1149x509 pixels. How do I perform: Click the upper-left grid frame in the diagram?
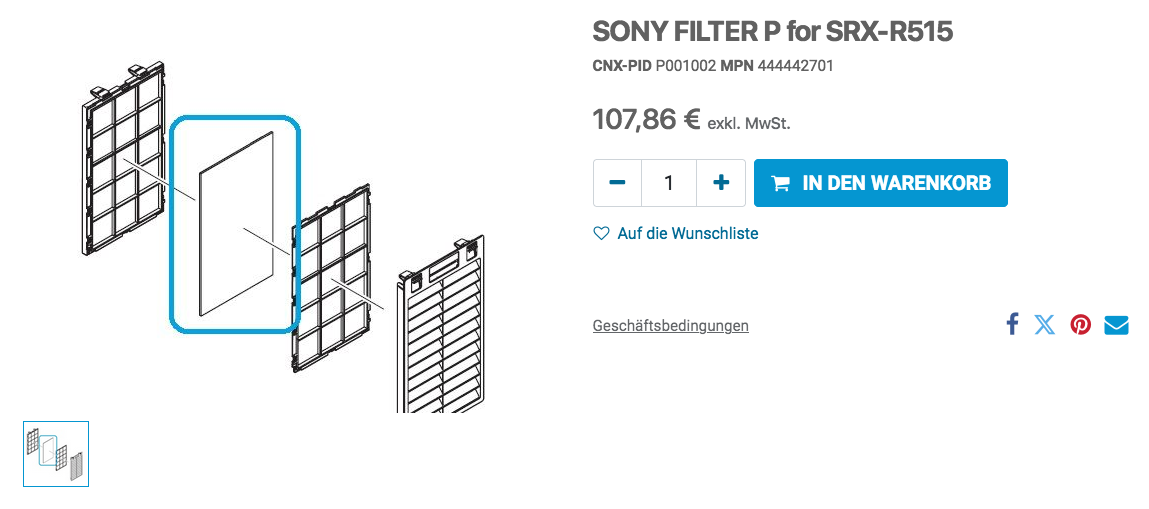point(124,160)
